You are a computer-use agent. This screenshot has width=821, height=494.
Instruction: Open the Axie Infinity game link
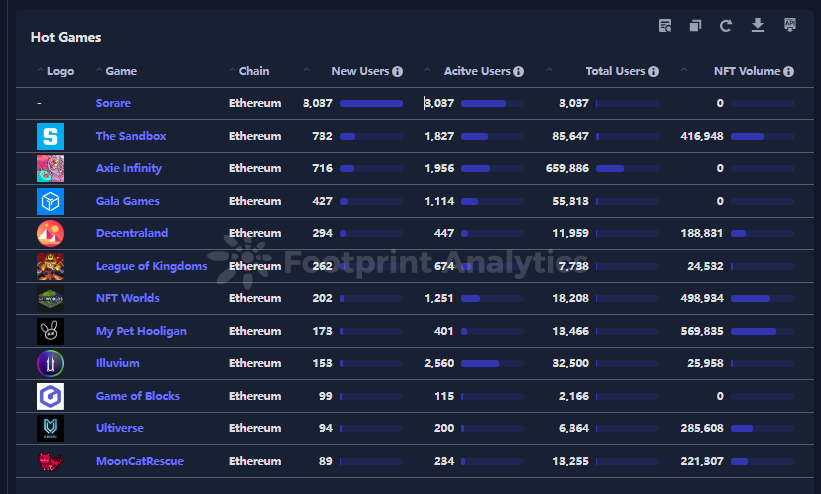(x=128, y=168)
